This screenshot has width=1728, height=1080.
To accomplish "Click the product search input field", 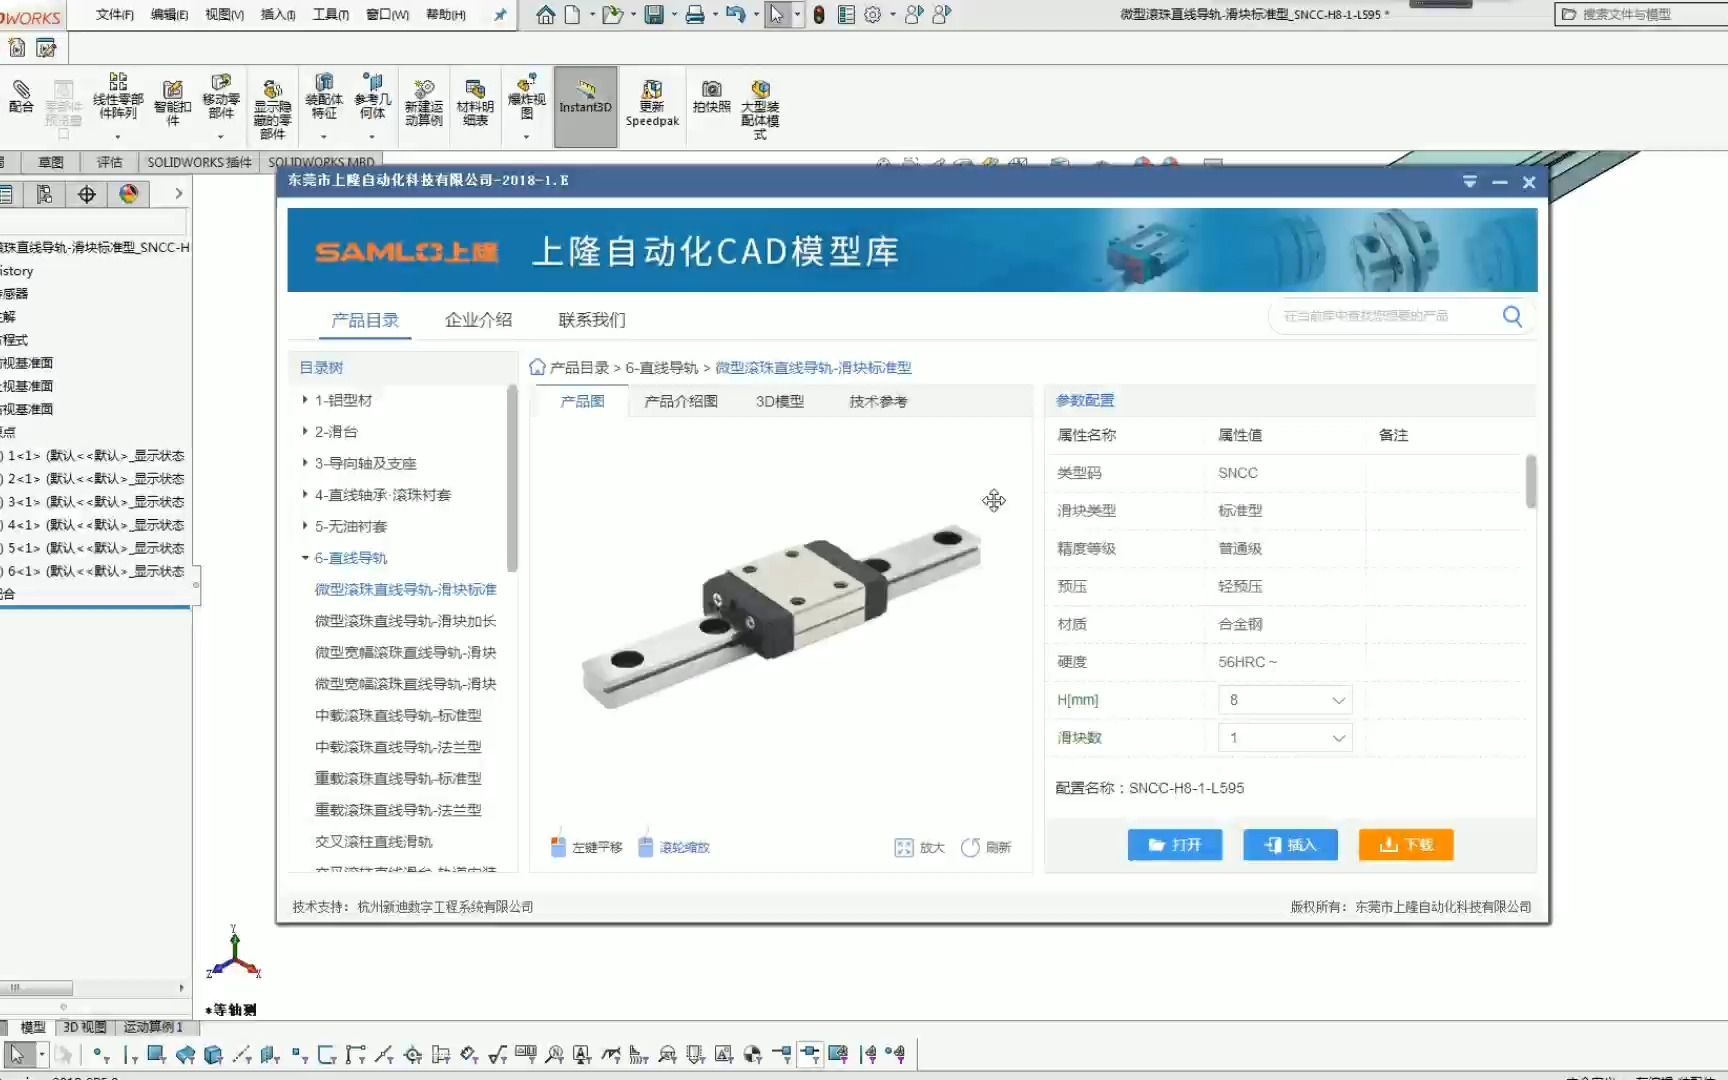I will pyautogui.click(x=1385, y=316).
